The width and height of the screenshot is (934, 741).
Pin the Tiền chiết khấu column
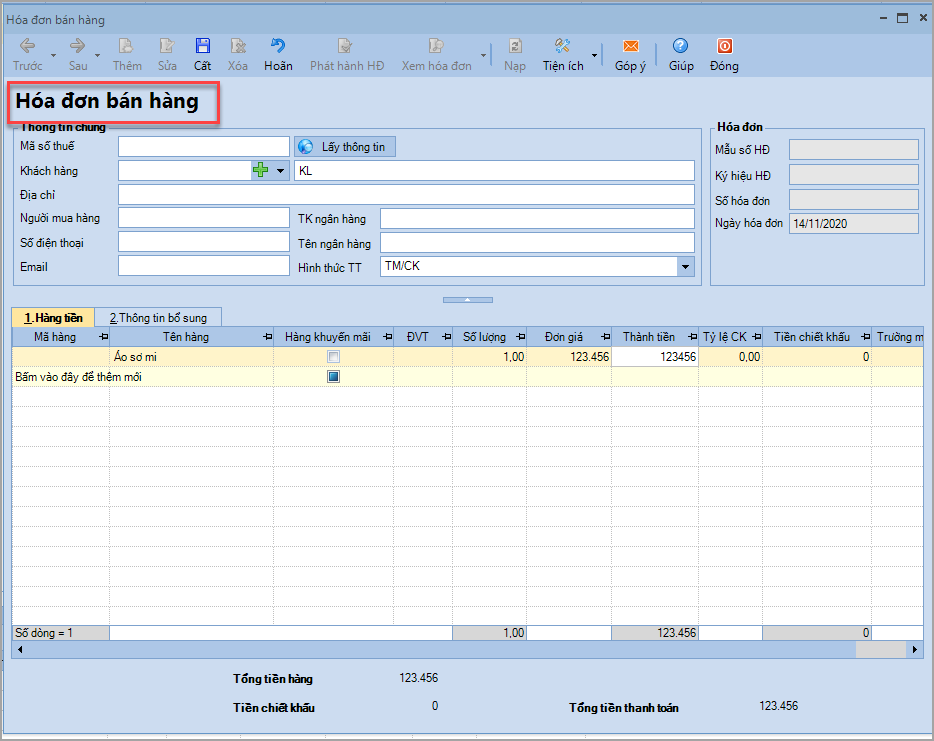tap(865, 337)
